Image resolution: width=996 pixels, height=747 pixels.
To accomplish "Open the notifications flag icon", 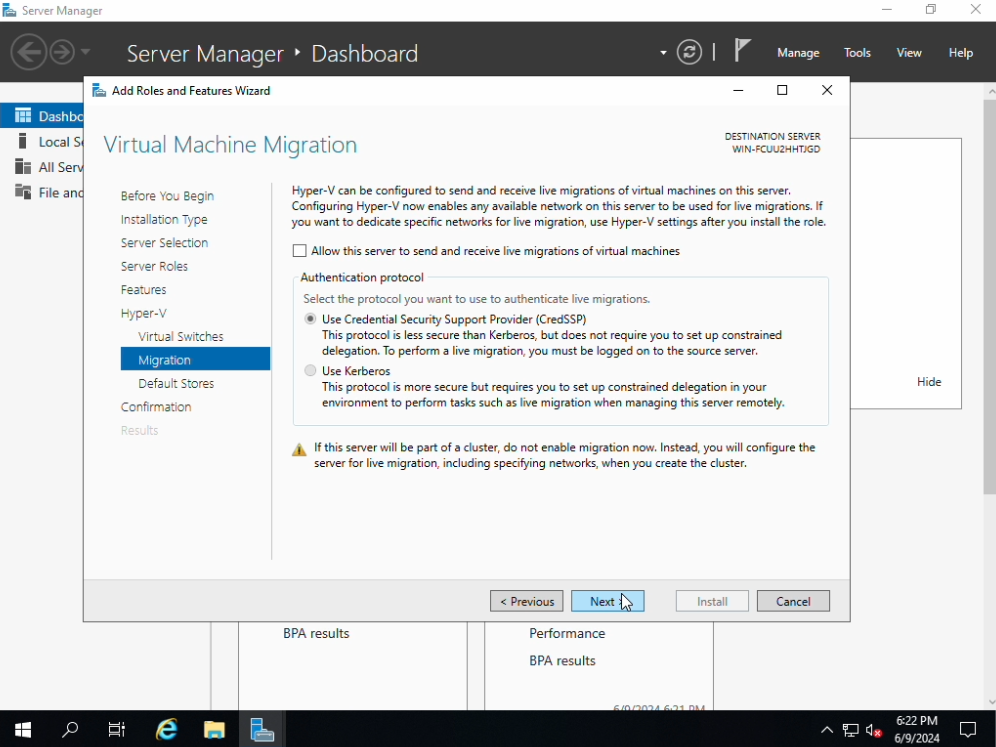I will coord(742,51).
